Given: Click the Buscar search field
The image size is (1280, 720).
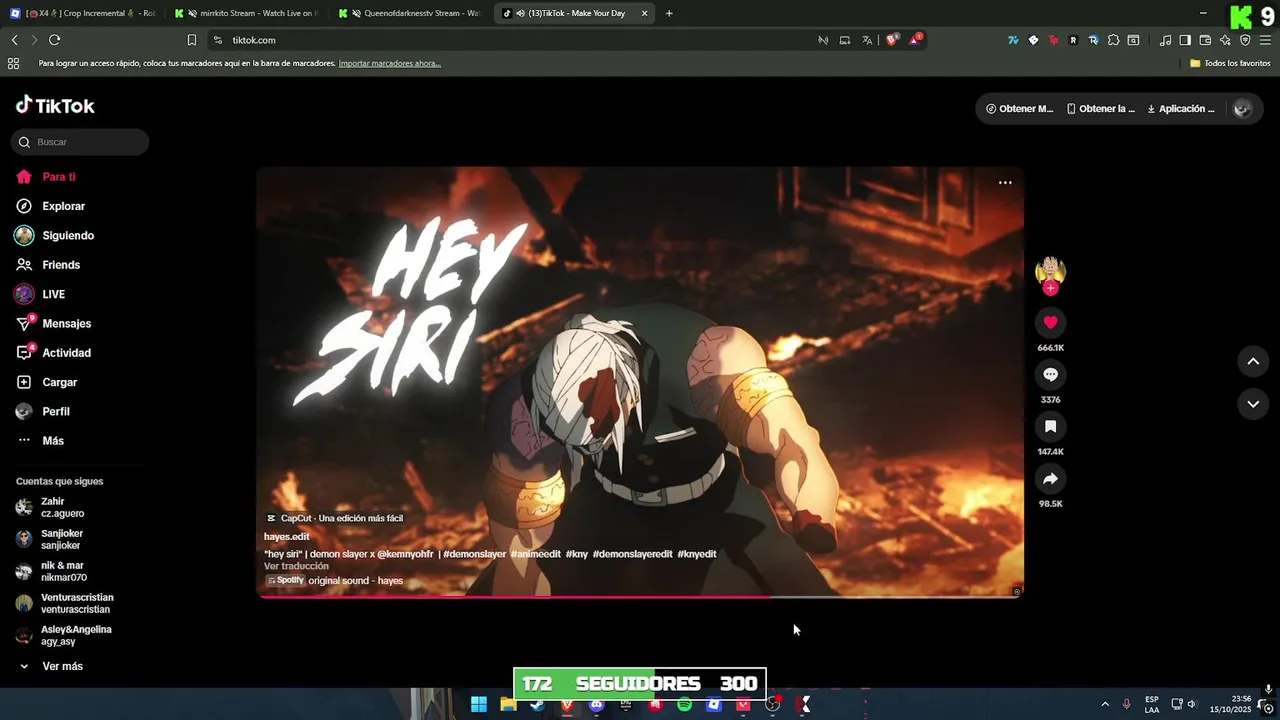Looking at the screenshot, I should coord(80,142).
